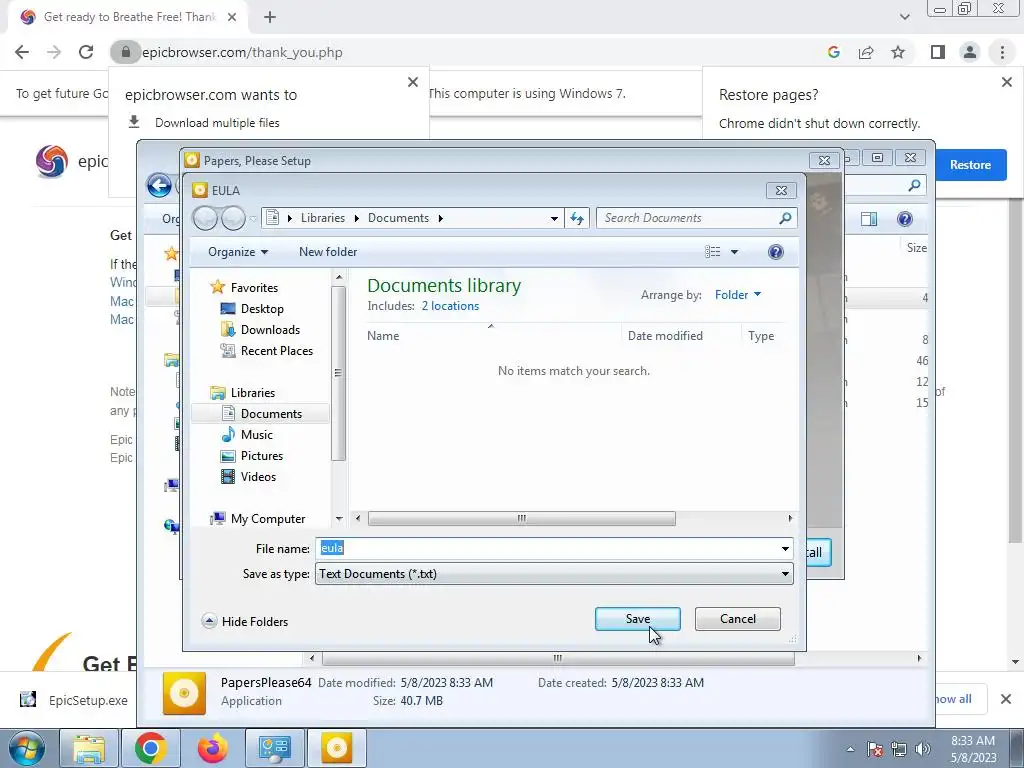The image size is (1024, 768).
Task: Expand the arrow after Documents breadcrumb
Action: point(441,218)
